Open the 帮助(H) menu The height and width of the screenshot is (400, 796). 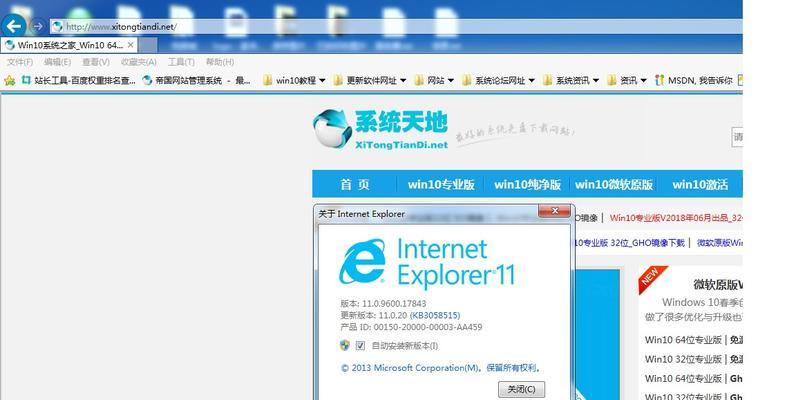(x=220, y=62)
